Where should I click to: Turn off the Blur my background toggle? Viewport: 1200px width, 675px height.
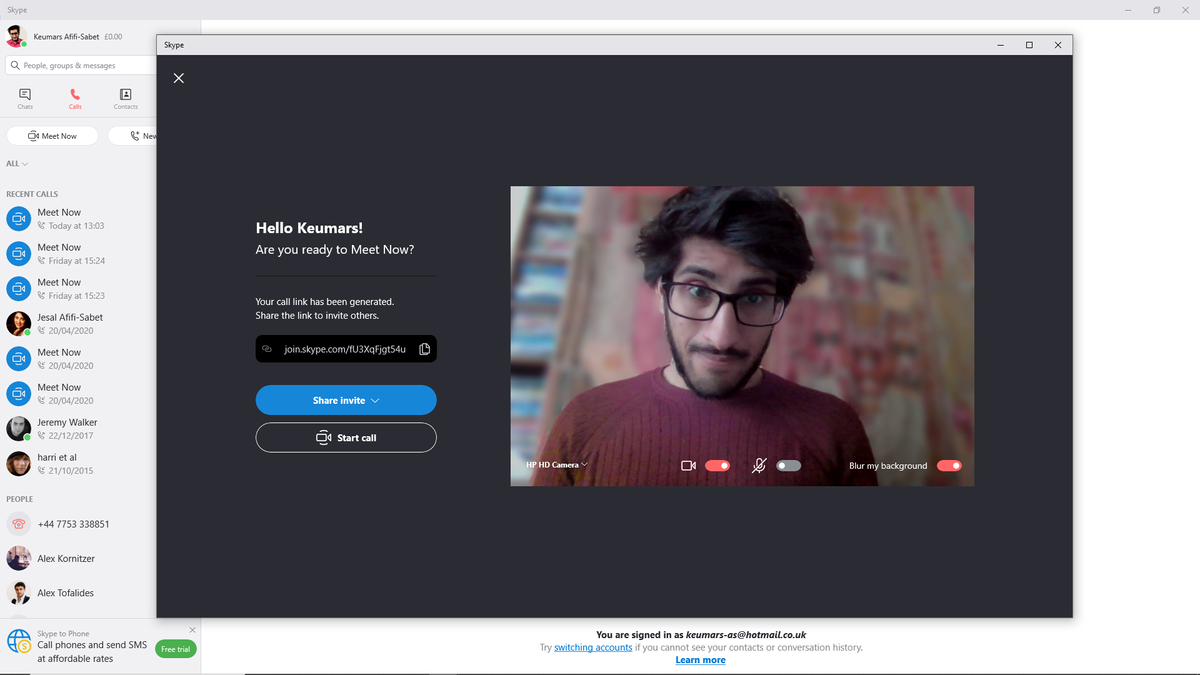coord(948,465)
